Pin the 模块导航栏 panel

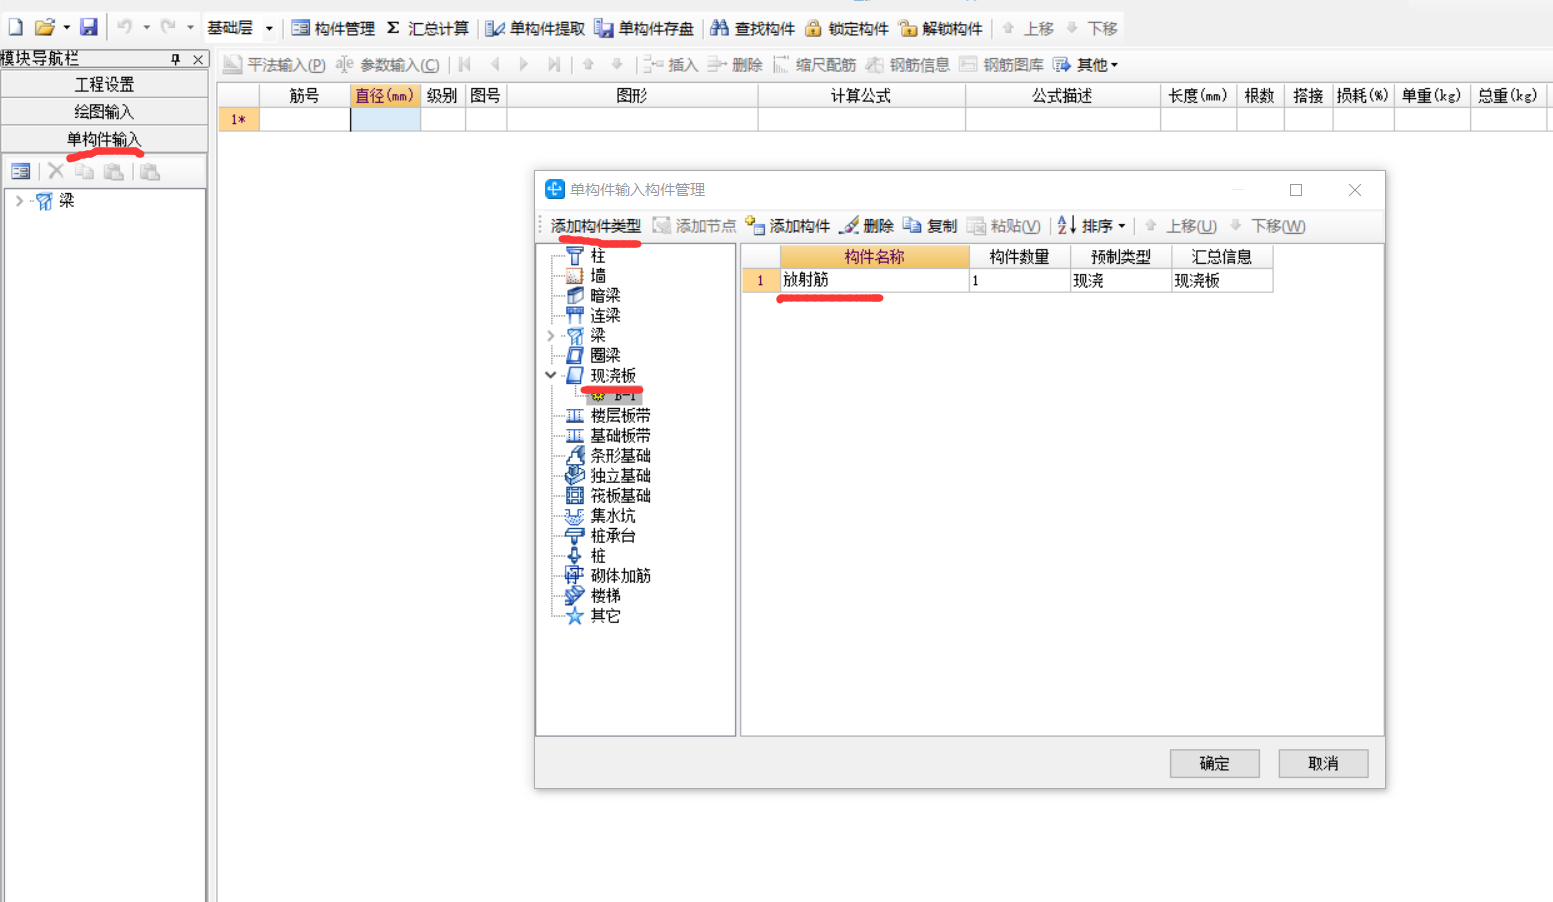click(x=176, y=59)
